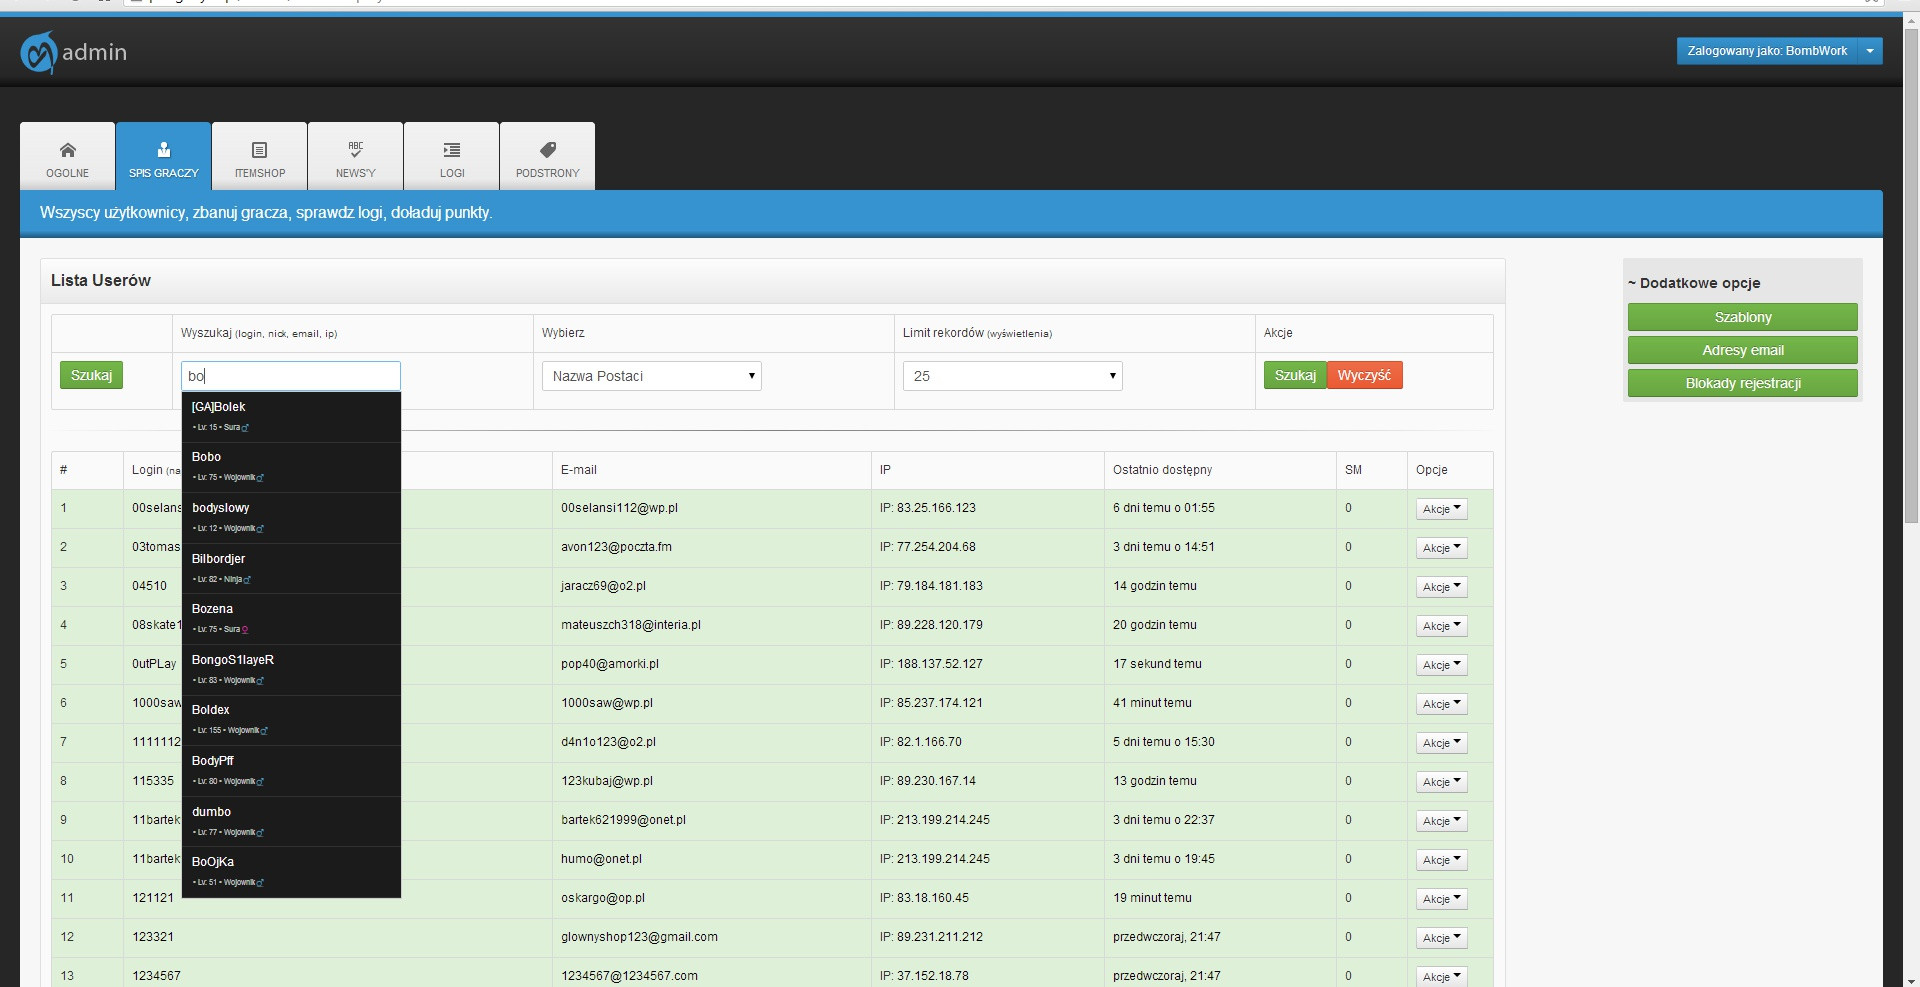Viewport: 1920px width, 987px height.
Task: Choose bodyslowy from autocomplete list
Action: [x=291, y=518]
